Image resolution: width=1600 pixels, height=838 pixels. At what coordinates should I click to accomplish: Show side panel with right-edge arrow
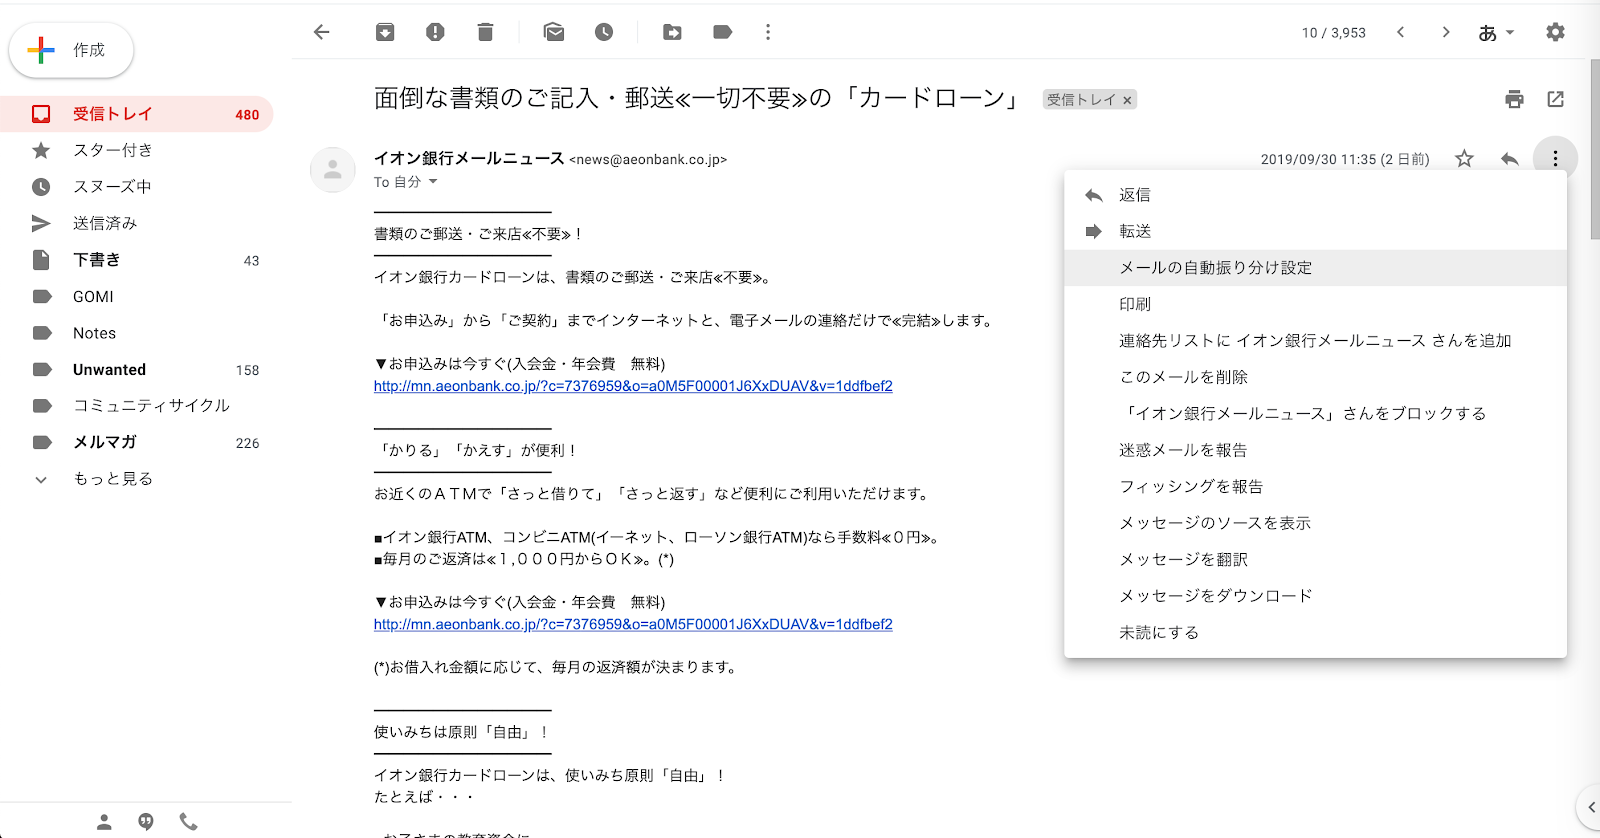tap(1590, 807)
